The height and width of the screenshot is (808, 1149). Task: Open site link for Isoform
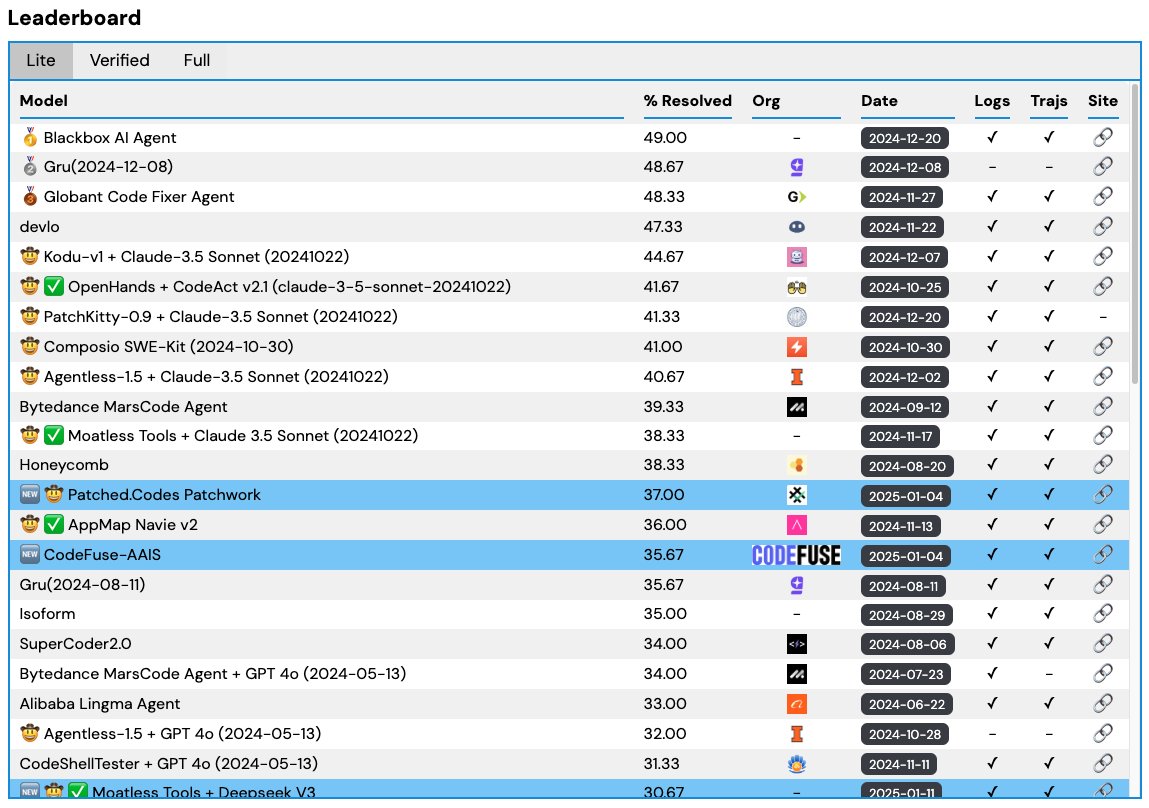point(1103,614)
